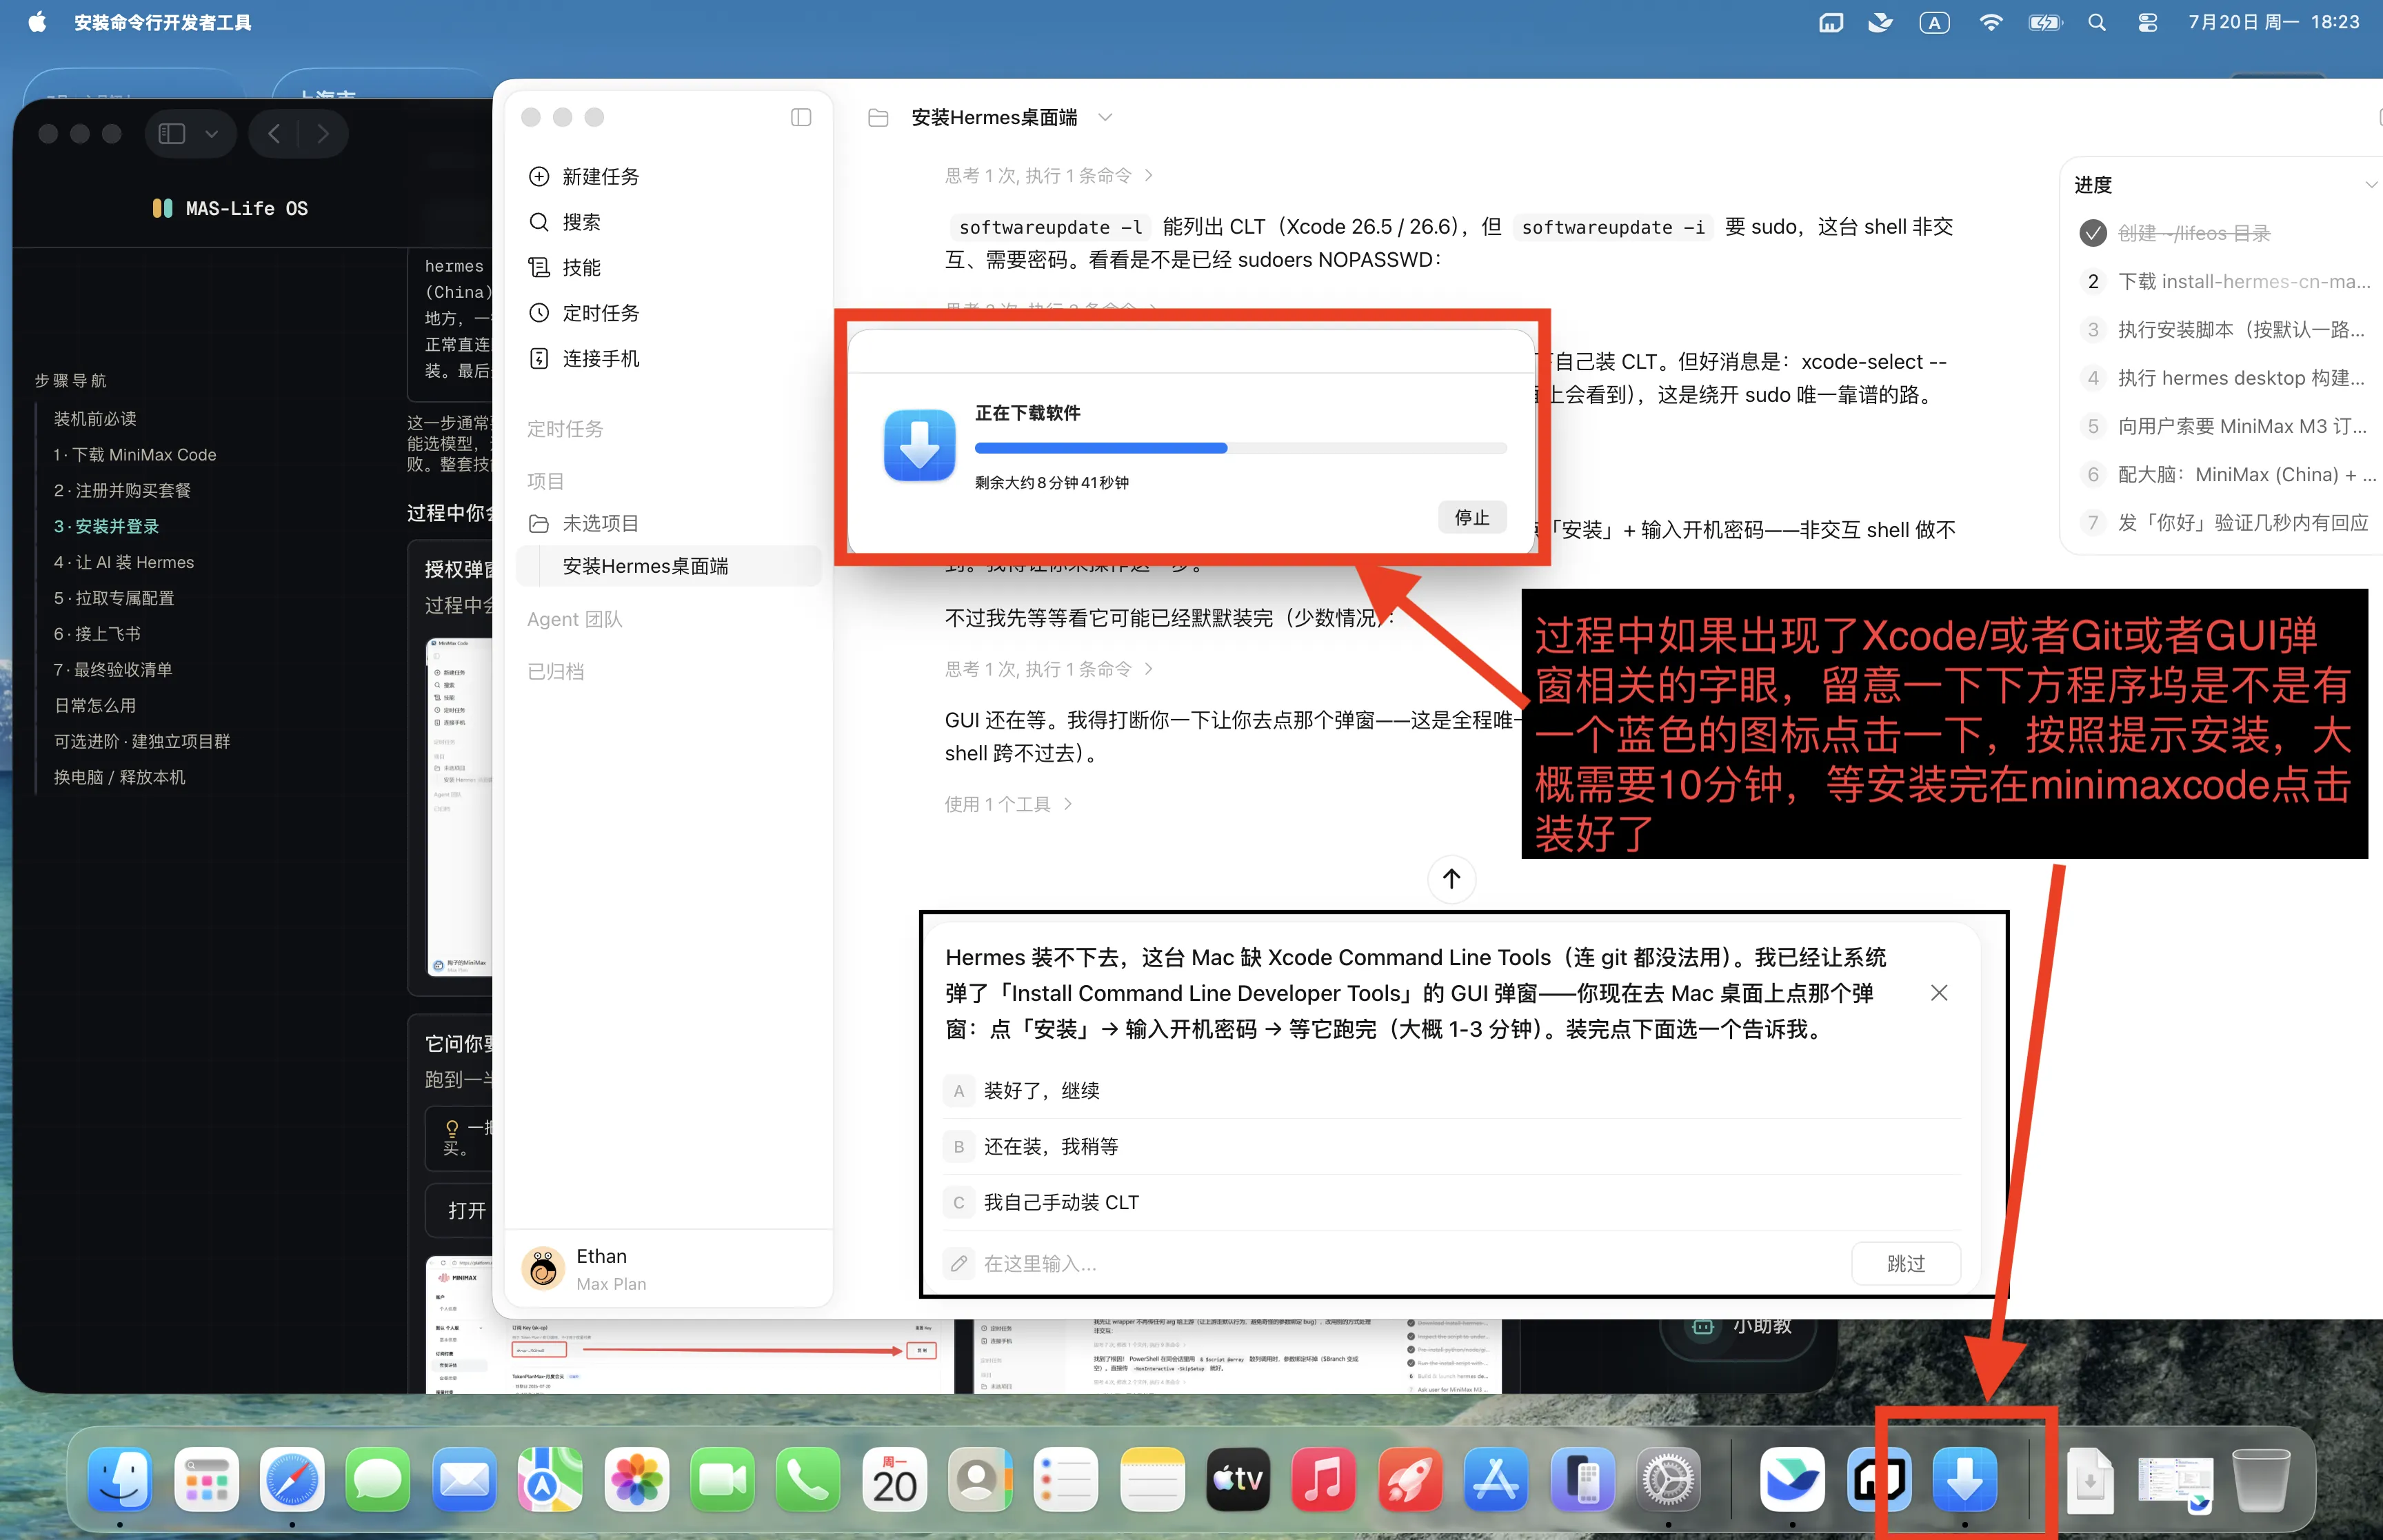Go forward in the MAS-Life OS window
Screen dimensions: 2383x1540
point(322,134)
